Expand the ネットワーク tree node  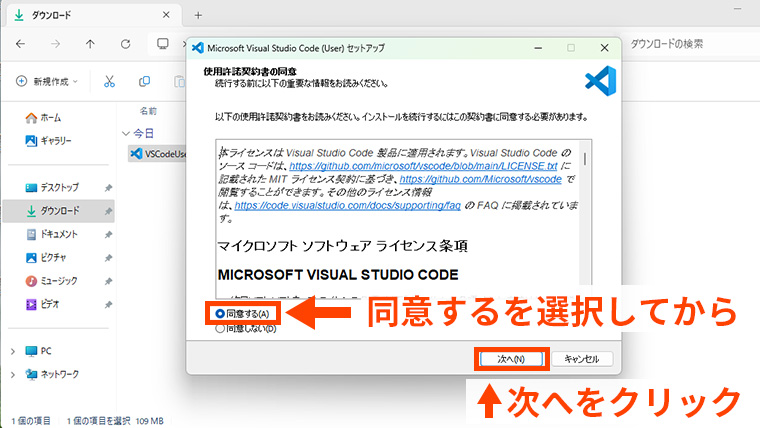[13, 374]
